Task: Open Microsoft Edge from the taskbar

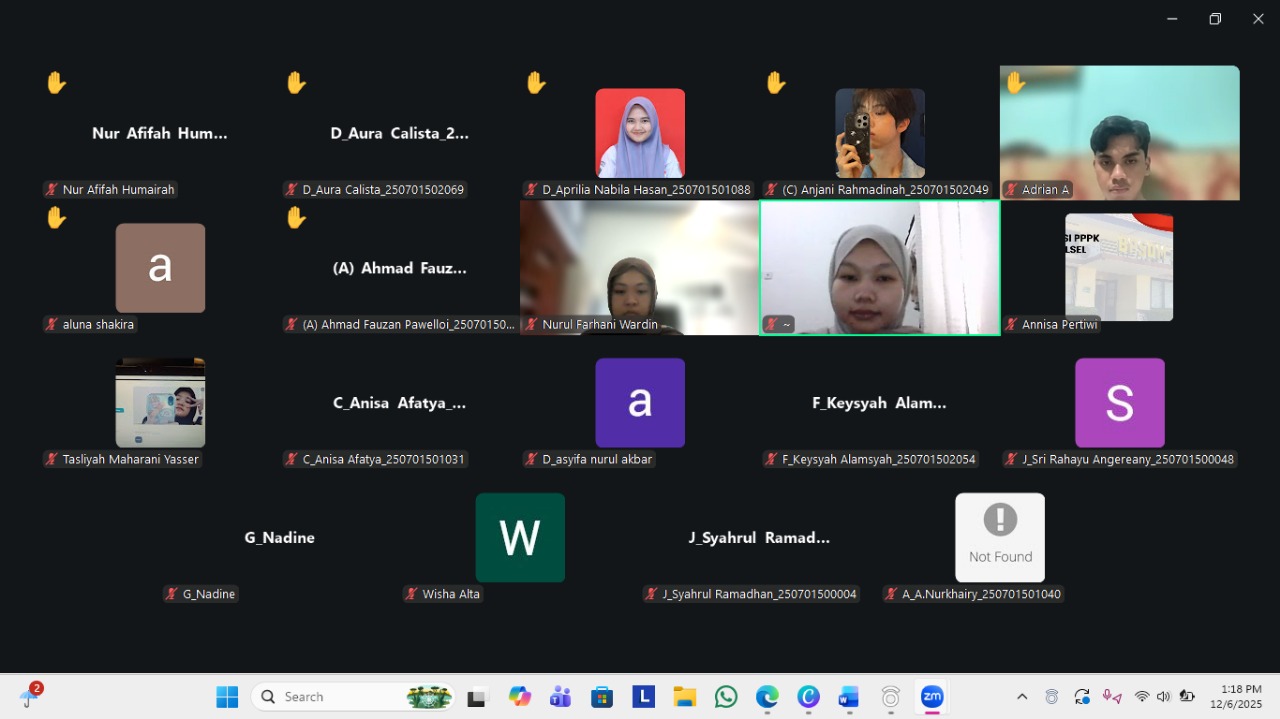Action: (767, 697)
